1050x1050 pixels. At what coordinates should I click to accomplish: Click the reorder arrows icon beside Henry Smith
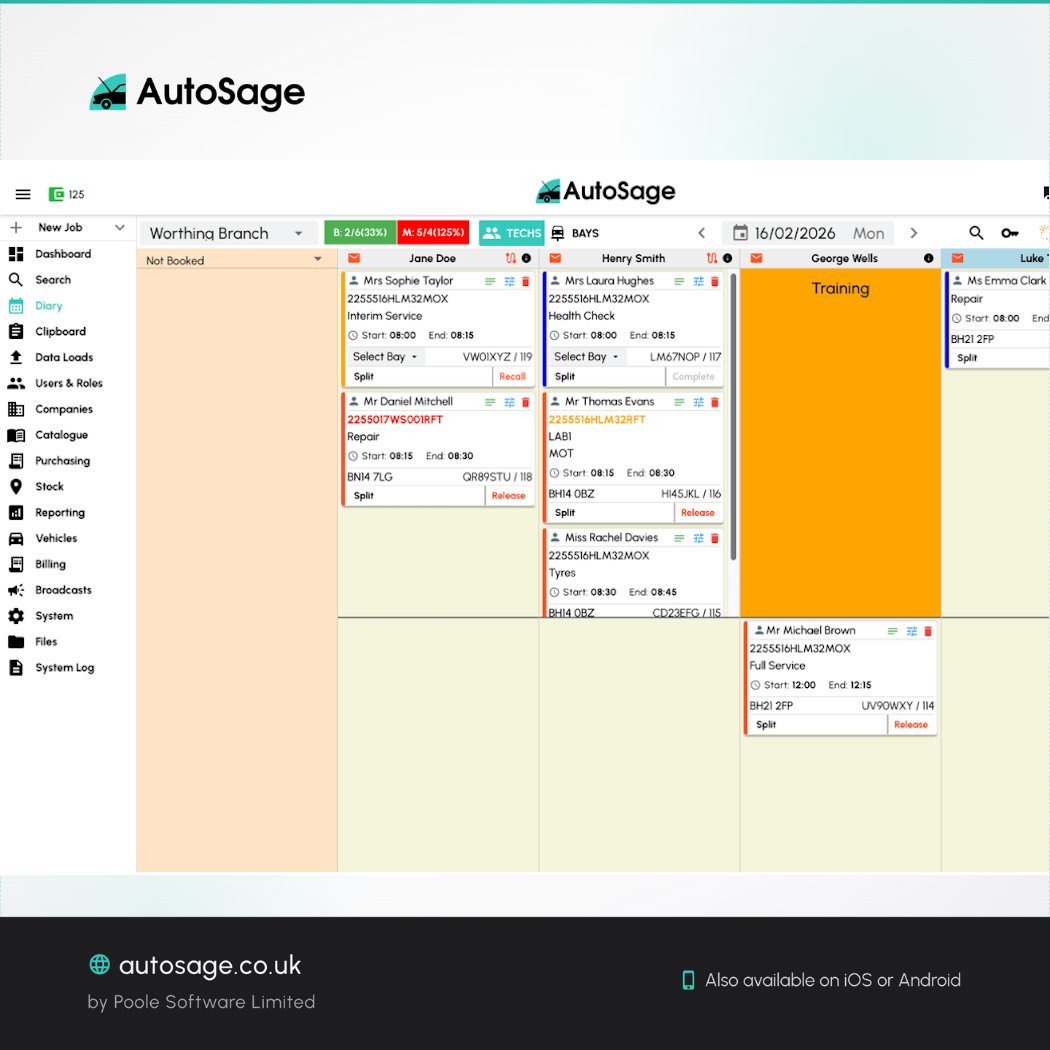click(710, 258)
